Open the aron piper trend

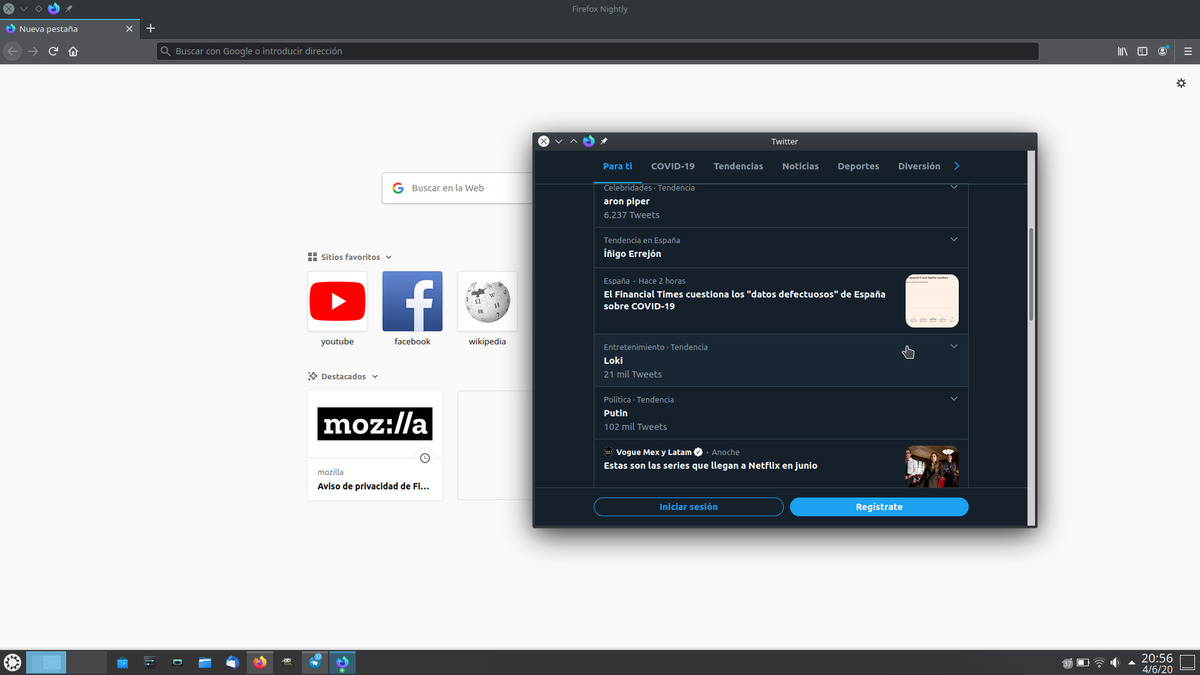781,203
